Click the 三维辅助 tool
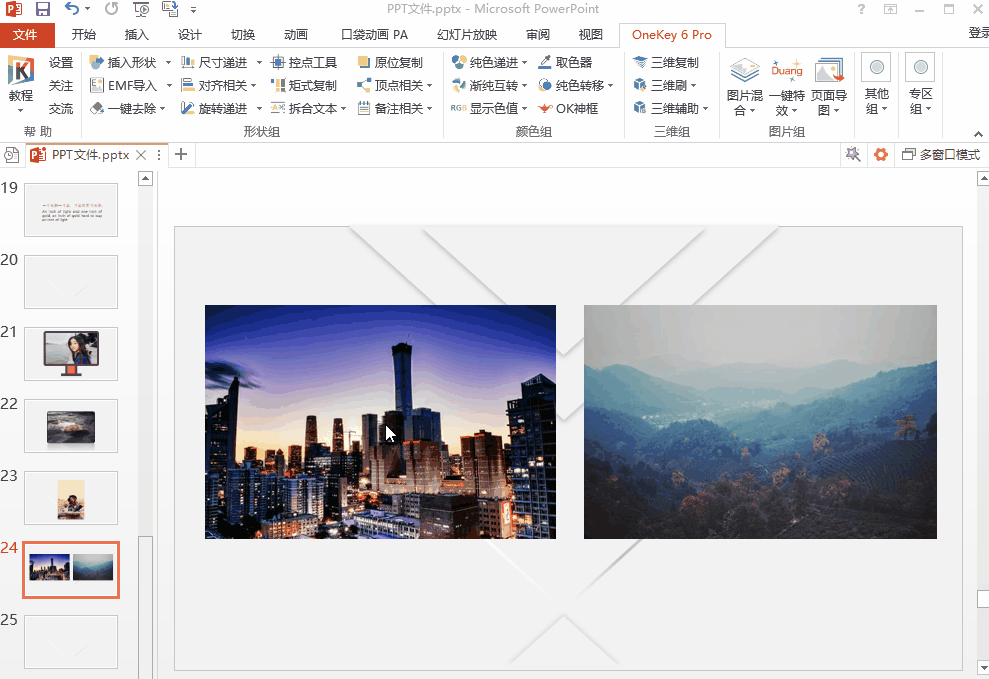The height and width of the screenshot is (679, 989). (671, 108)
